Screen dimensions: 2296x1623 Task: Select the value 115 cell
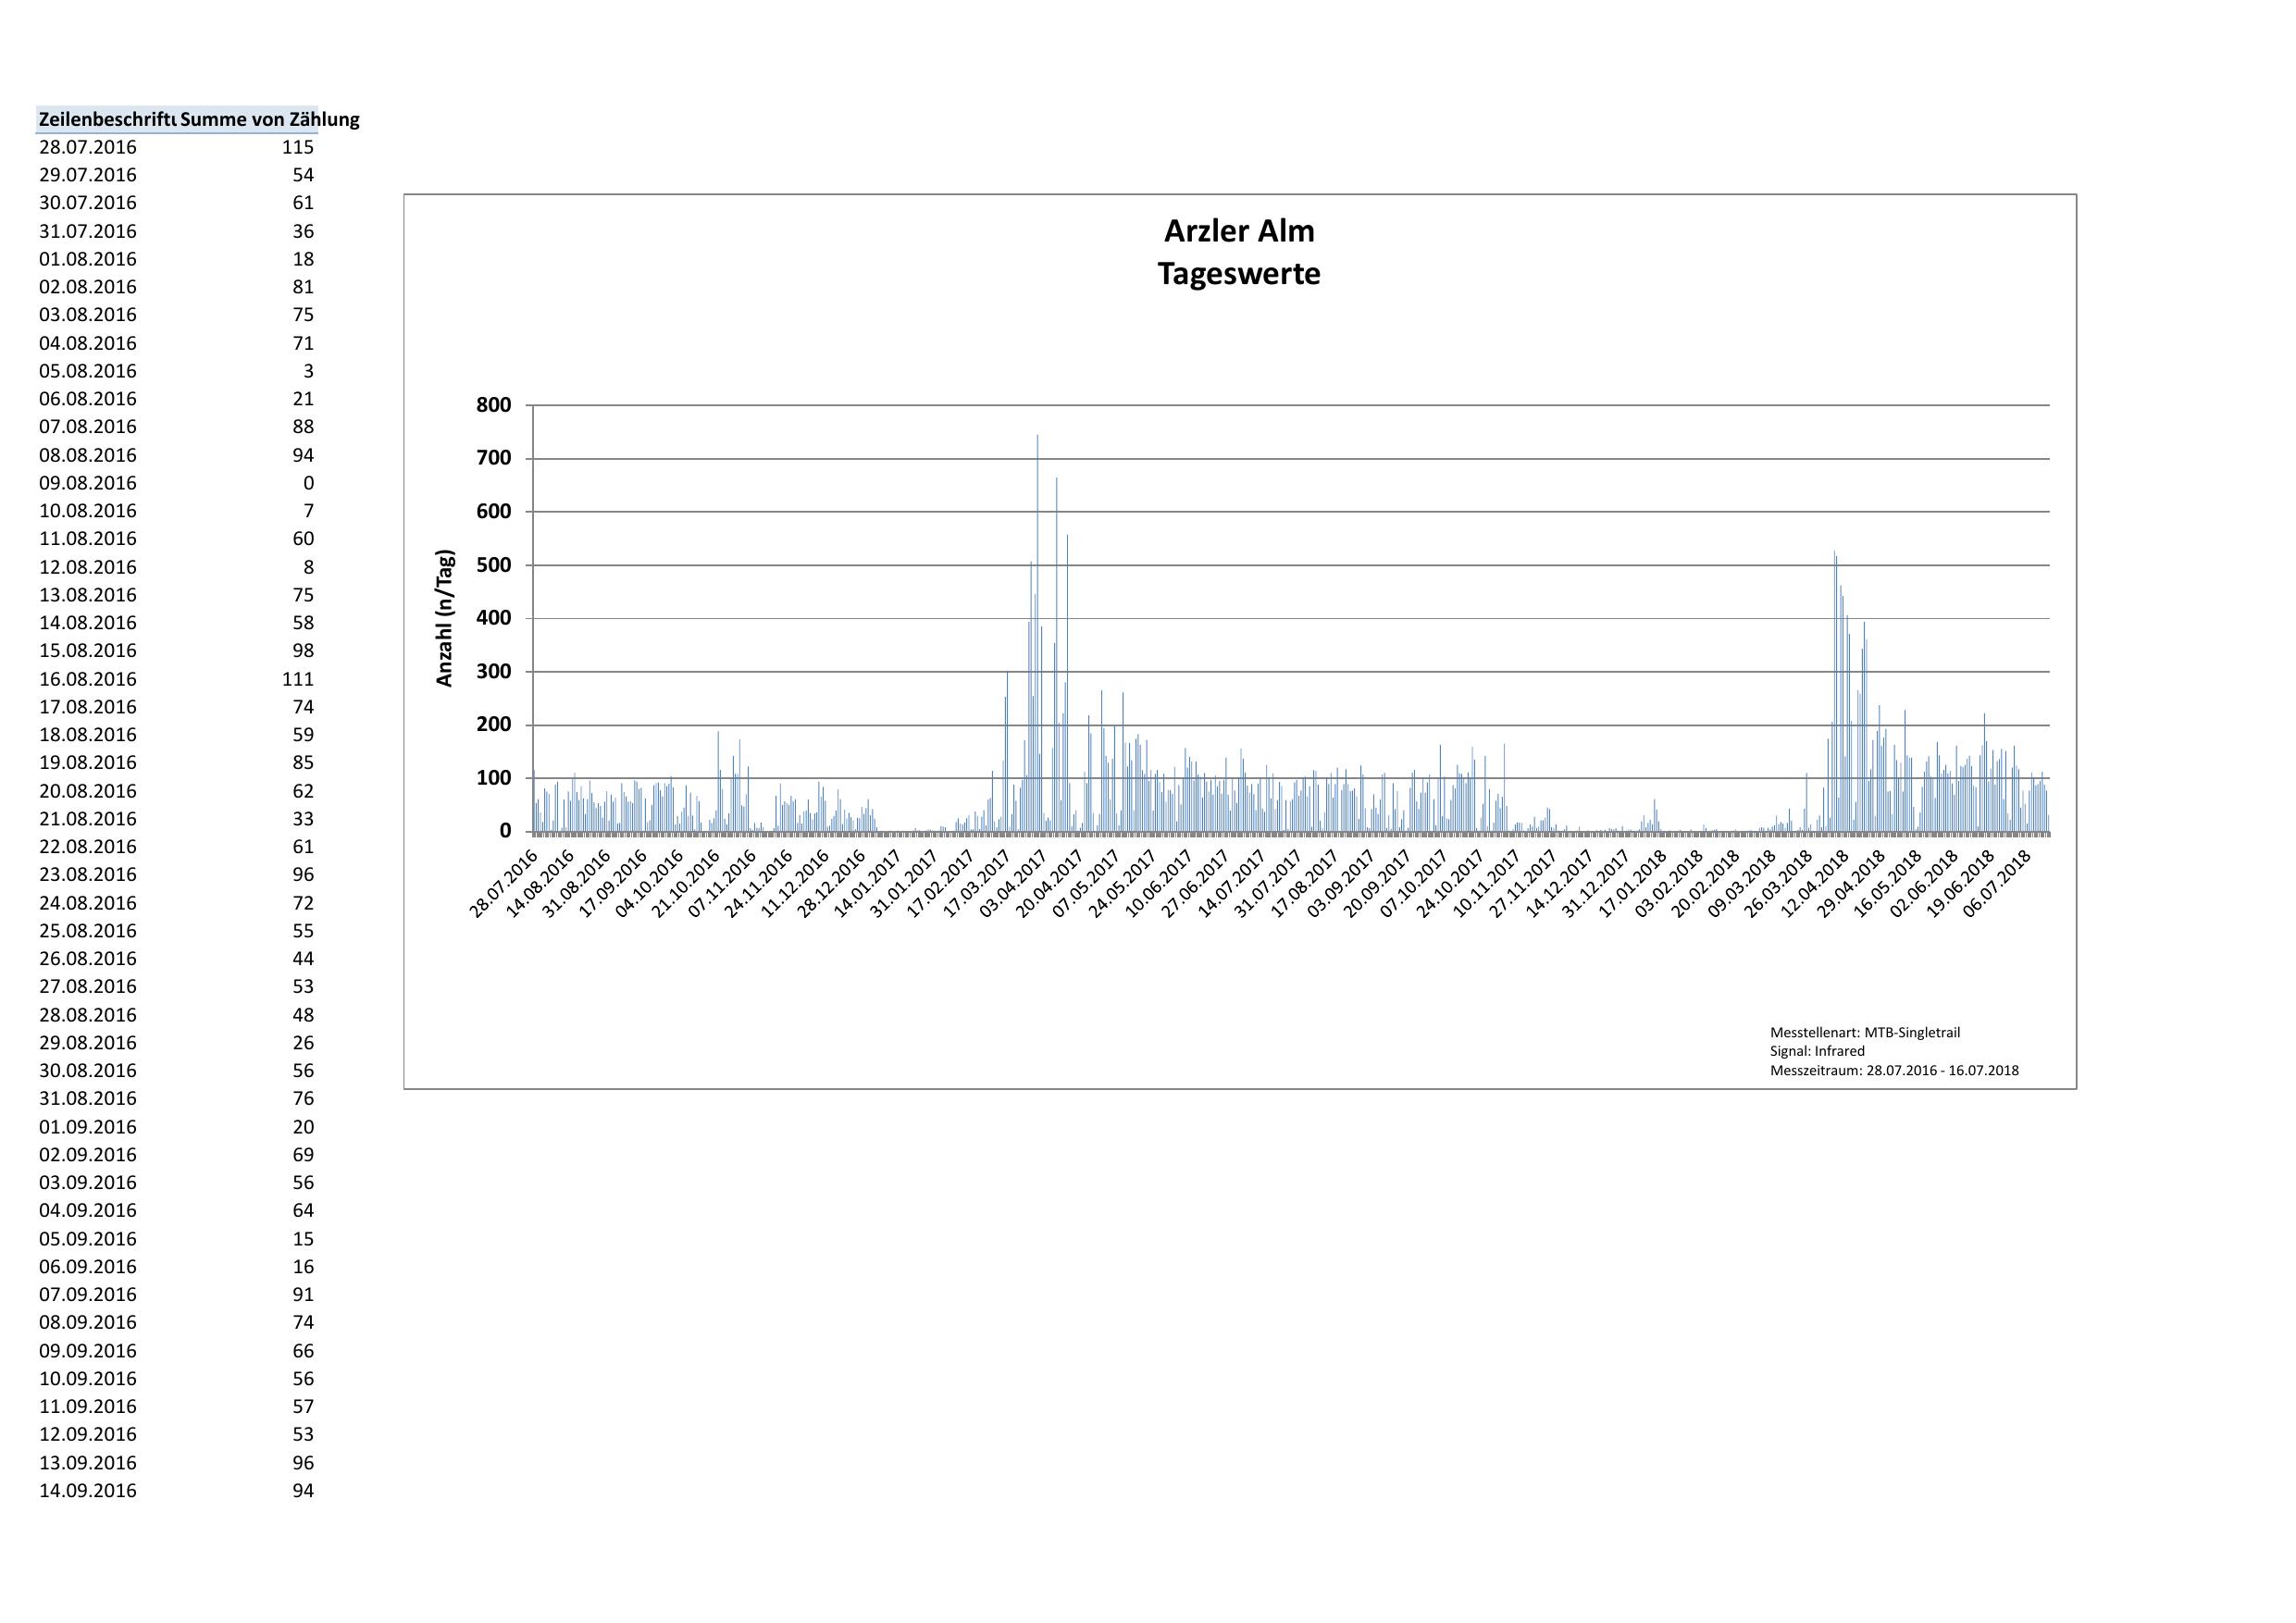tap(297, 147)
